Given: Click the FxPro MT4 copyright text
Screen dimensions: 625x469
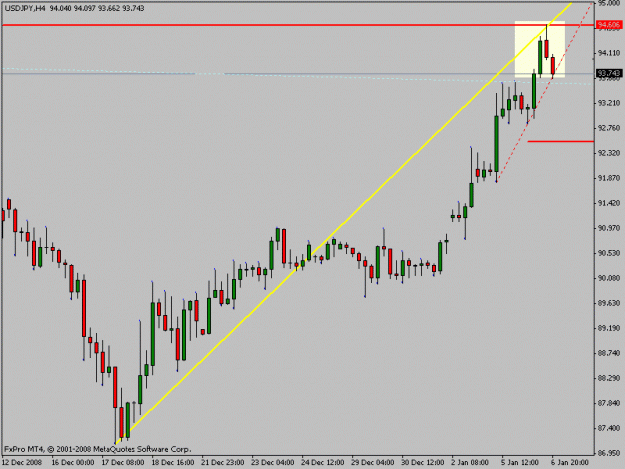Looking at the screenshot, I should pyautogui.click(x=98, y=449).
